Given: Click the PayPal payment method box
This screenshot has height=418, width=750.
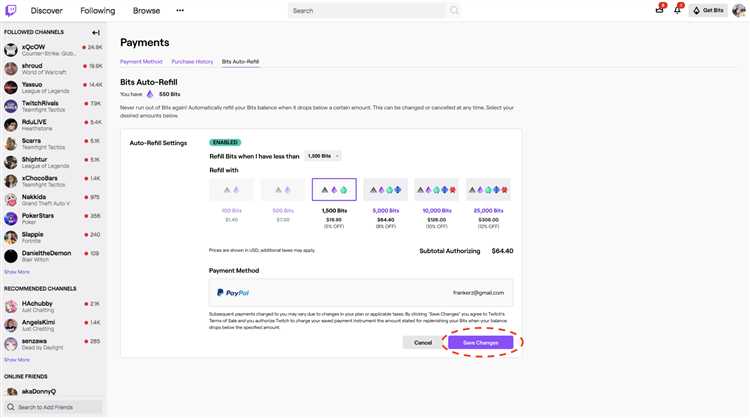Looking at the screenshot, I should 361,293.
